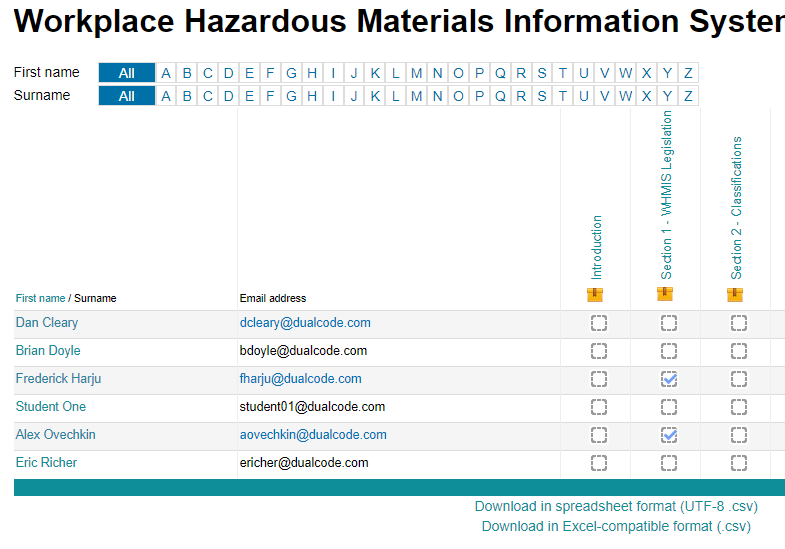Download in spreadsheet format (UTF-8 .csv)
785x549 pixels.
612,507
